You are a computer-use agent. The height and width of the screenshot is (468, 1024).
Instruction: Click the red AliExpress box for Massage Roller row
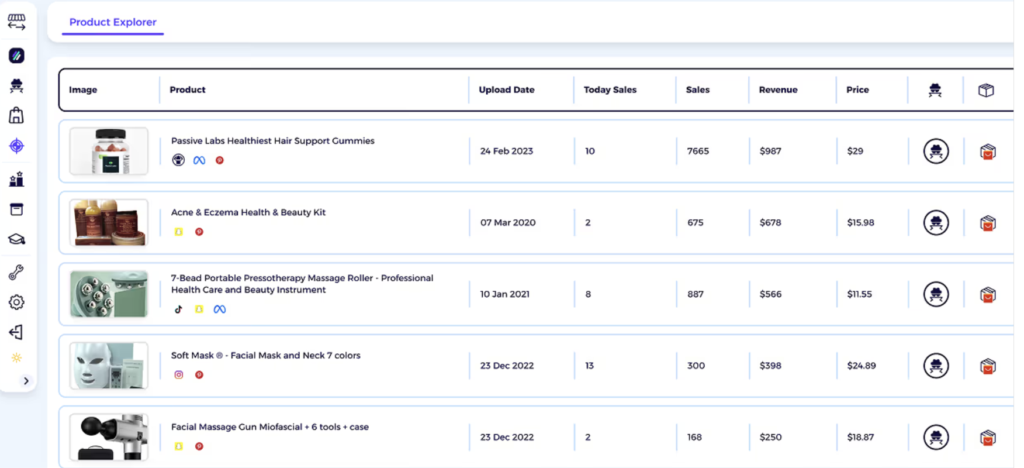click(x=988, y=294)
